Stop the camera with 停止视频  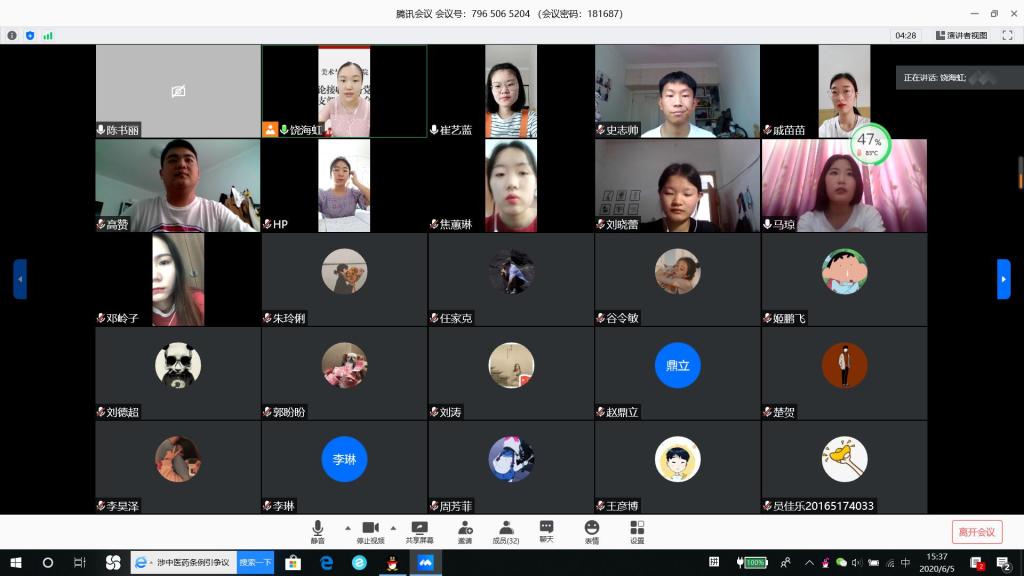(370, 531)
